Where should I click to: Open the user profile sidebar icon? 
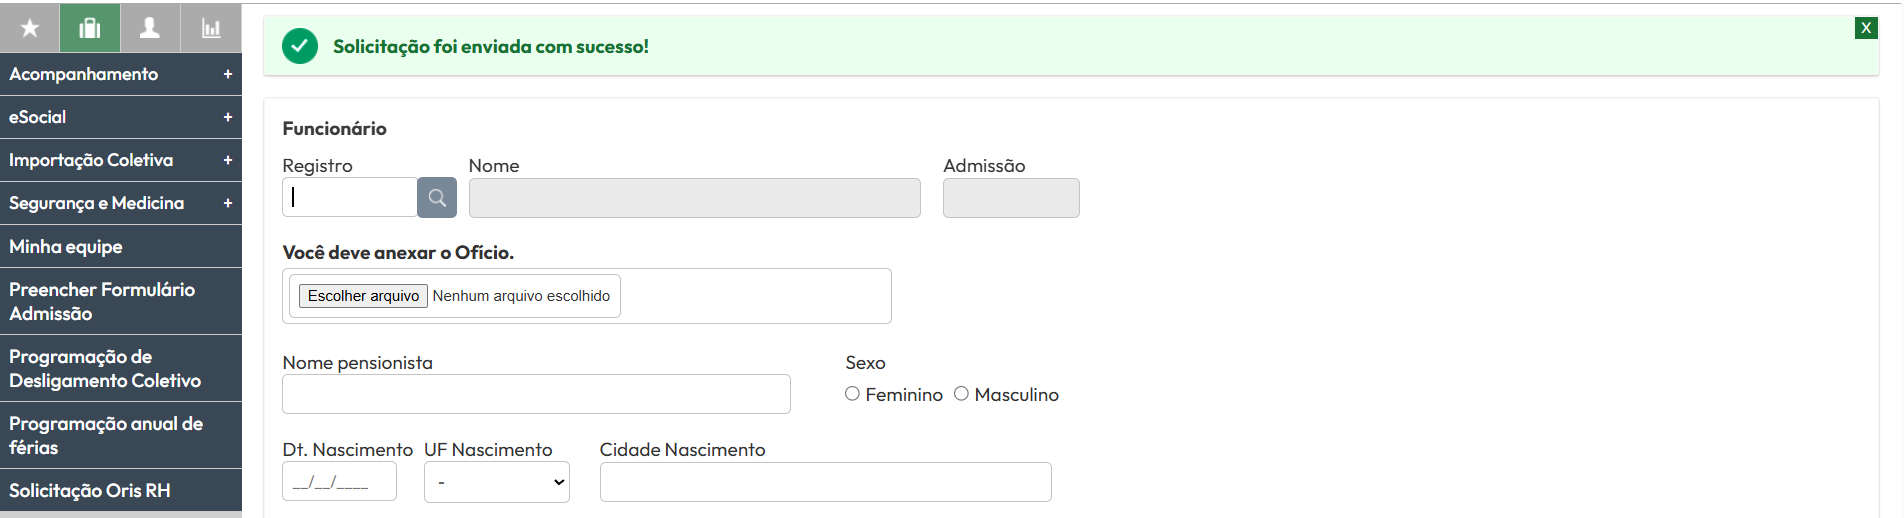pos(150,28)
